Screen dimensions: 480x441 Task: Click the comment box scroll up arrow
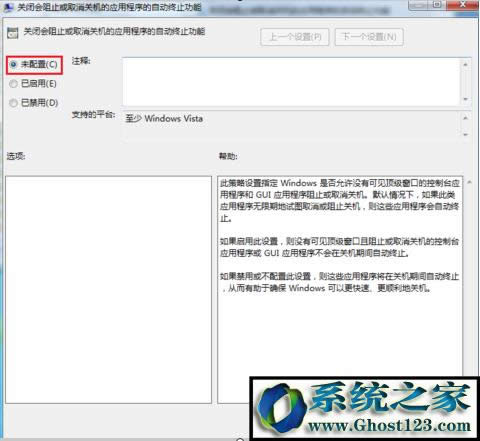click(x=465, y=64)
